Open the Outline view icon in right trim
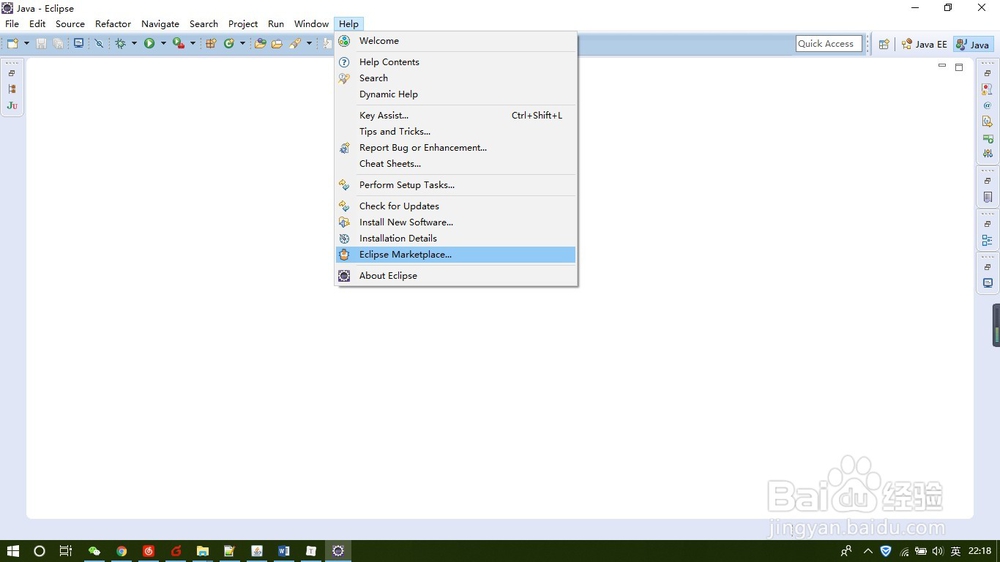The height and width of the screenshot is (562, 1000). 987,240
